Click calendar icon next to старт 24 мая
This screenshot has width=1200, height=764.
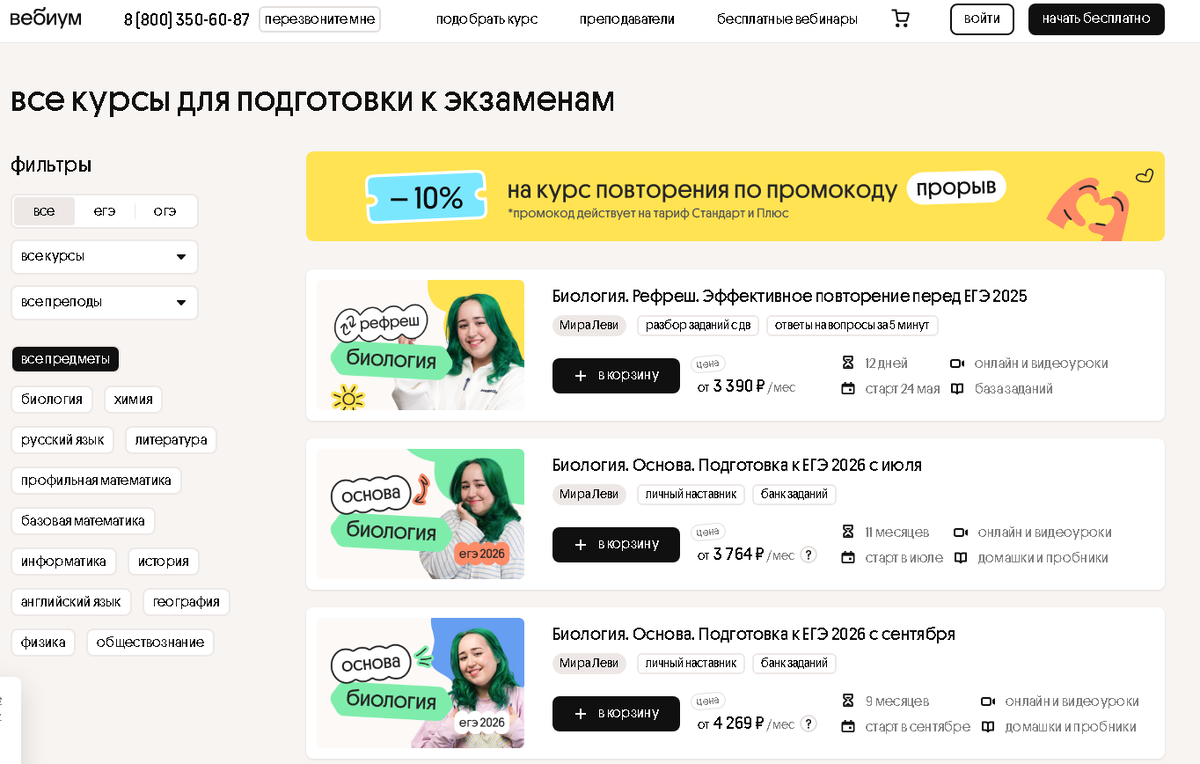(848, 389)
